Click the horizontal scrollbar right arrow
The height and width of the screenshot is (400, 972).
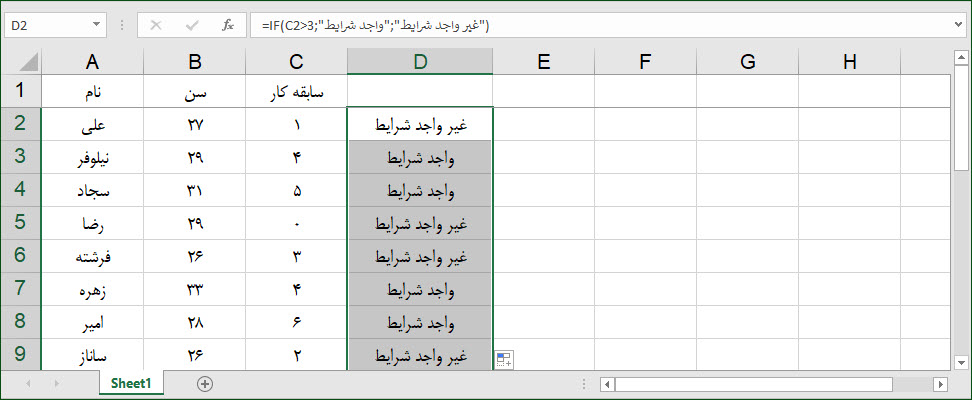(942, 384)
